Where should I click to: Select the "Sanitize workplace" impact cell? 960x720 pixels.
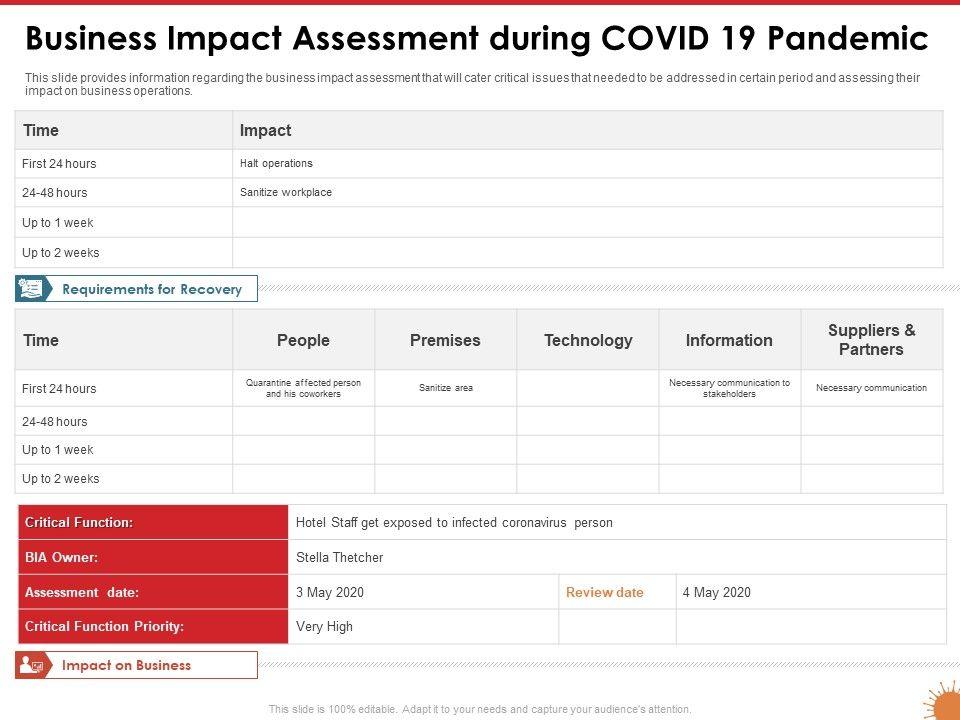point(286,192)
